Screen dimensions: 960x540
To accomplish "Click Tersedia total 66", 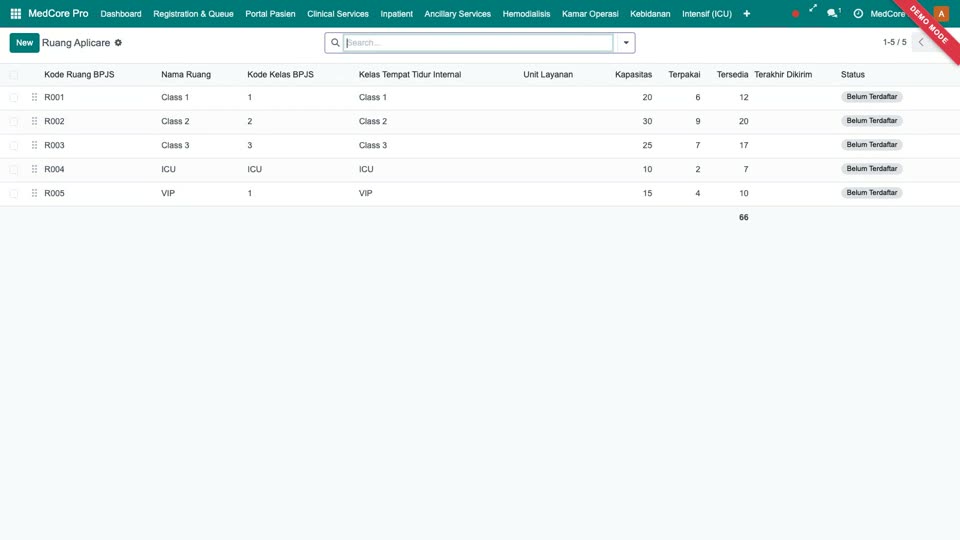I will (743, 217).
